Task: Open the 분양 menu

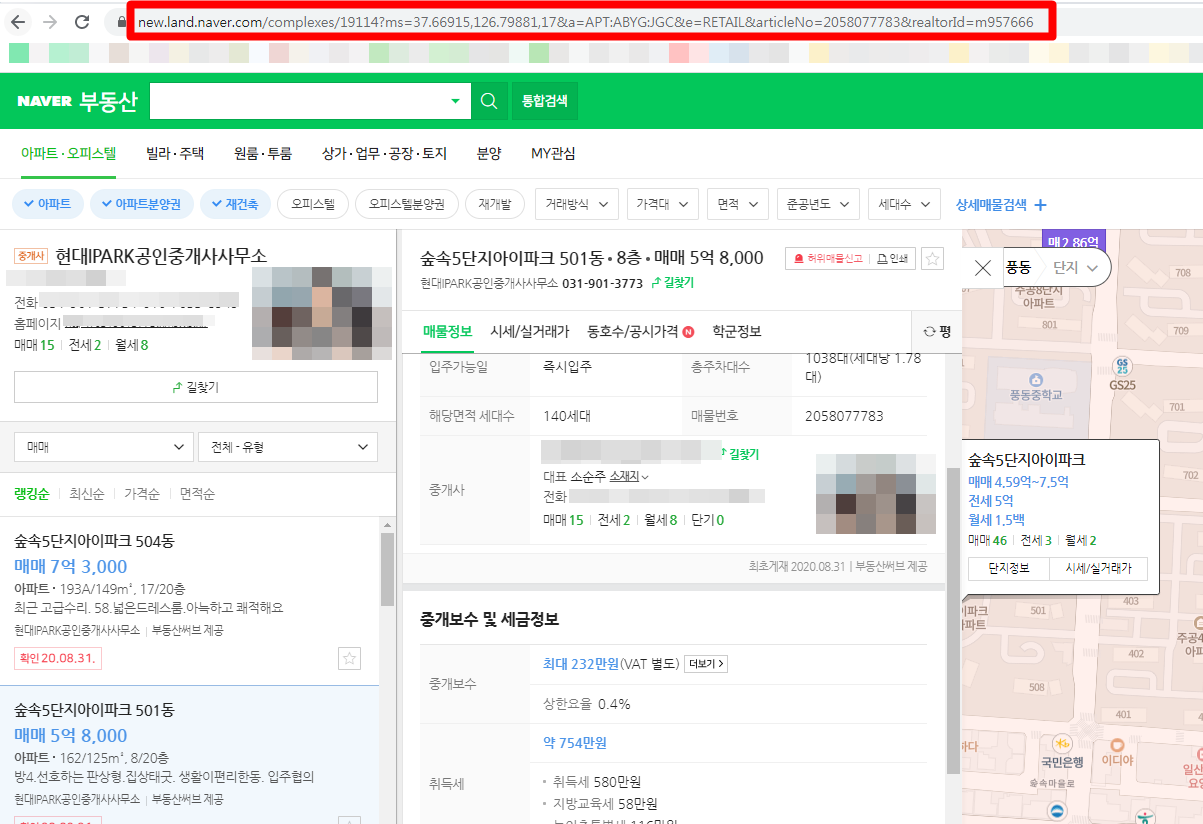Action: pyautogui.click(x=489, y=154)
